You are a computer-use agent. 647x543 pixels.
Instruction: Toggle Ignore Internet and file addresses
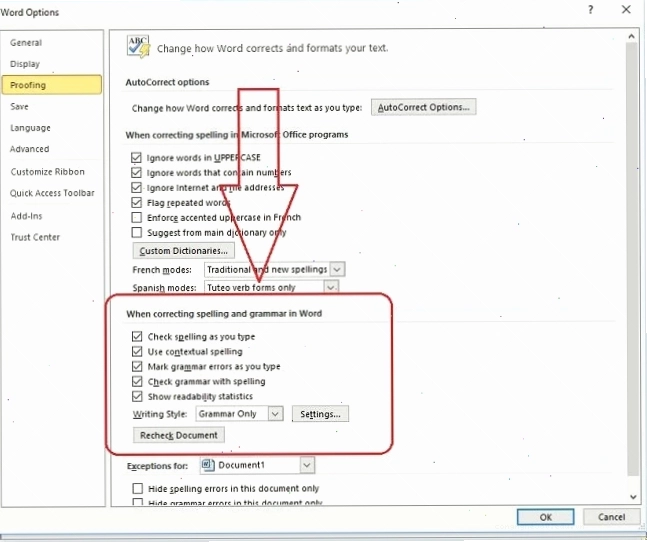point(136,187)
